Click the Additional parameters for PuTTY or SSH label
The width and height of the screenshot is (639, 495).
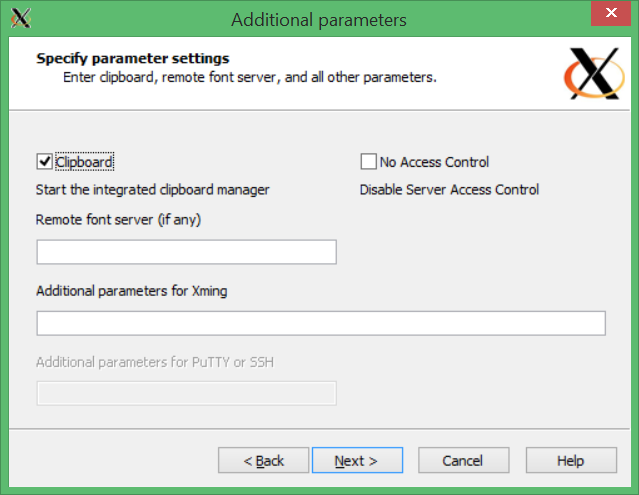[155, 362]
